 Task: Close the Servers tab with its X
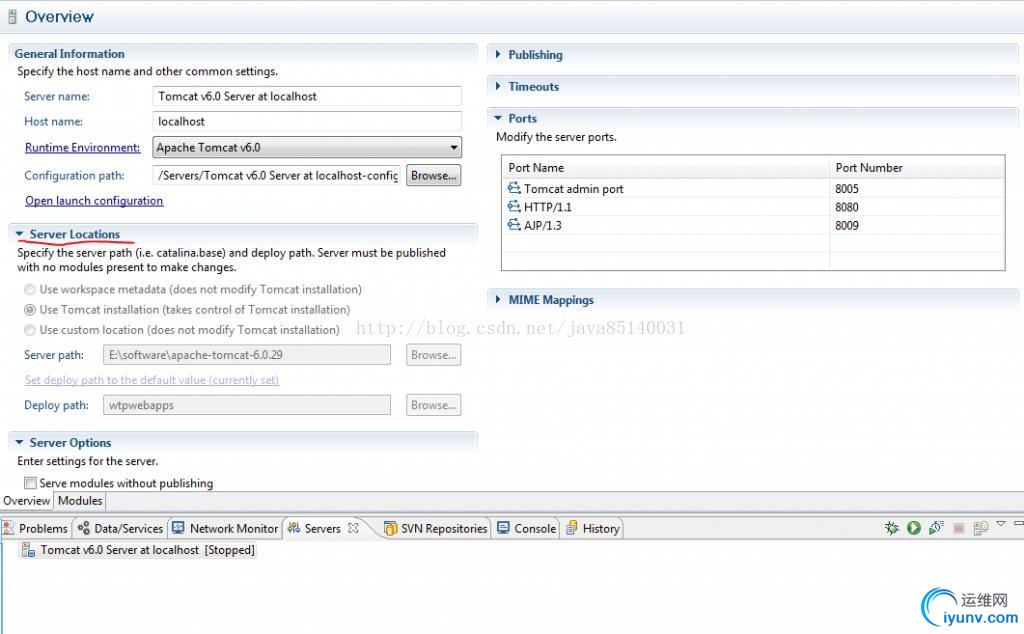(x=353, y=528)
